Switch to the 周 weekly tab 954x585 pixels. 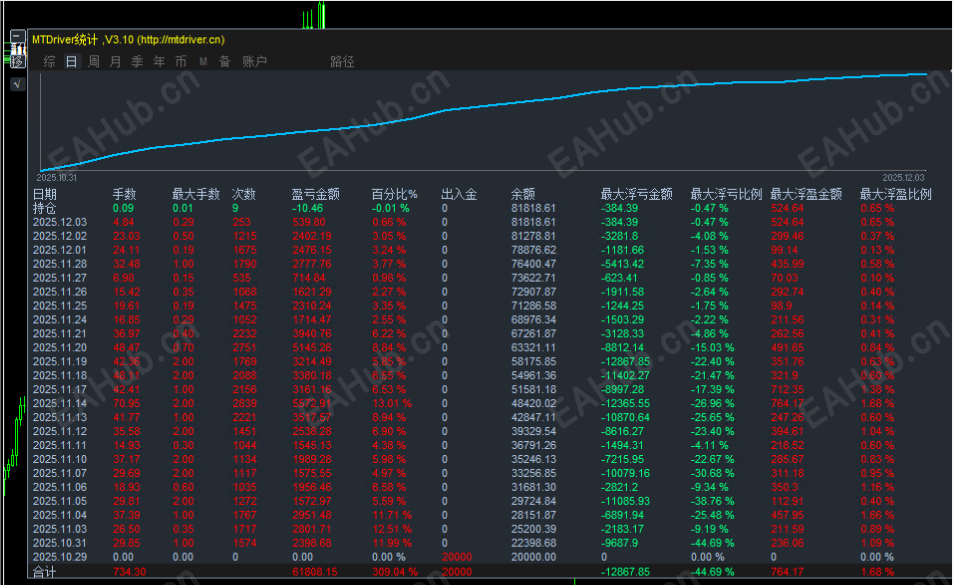click(x=93, y=61)
